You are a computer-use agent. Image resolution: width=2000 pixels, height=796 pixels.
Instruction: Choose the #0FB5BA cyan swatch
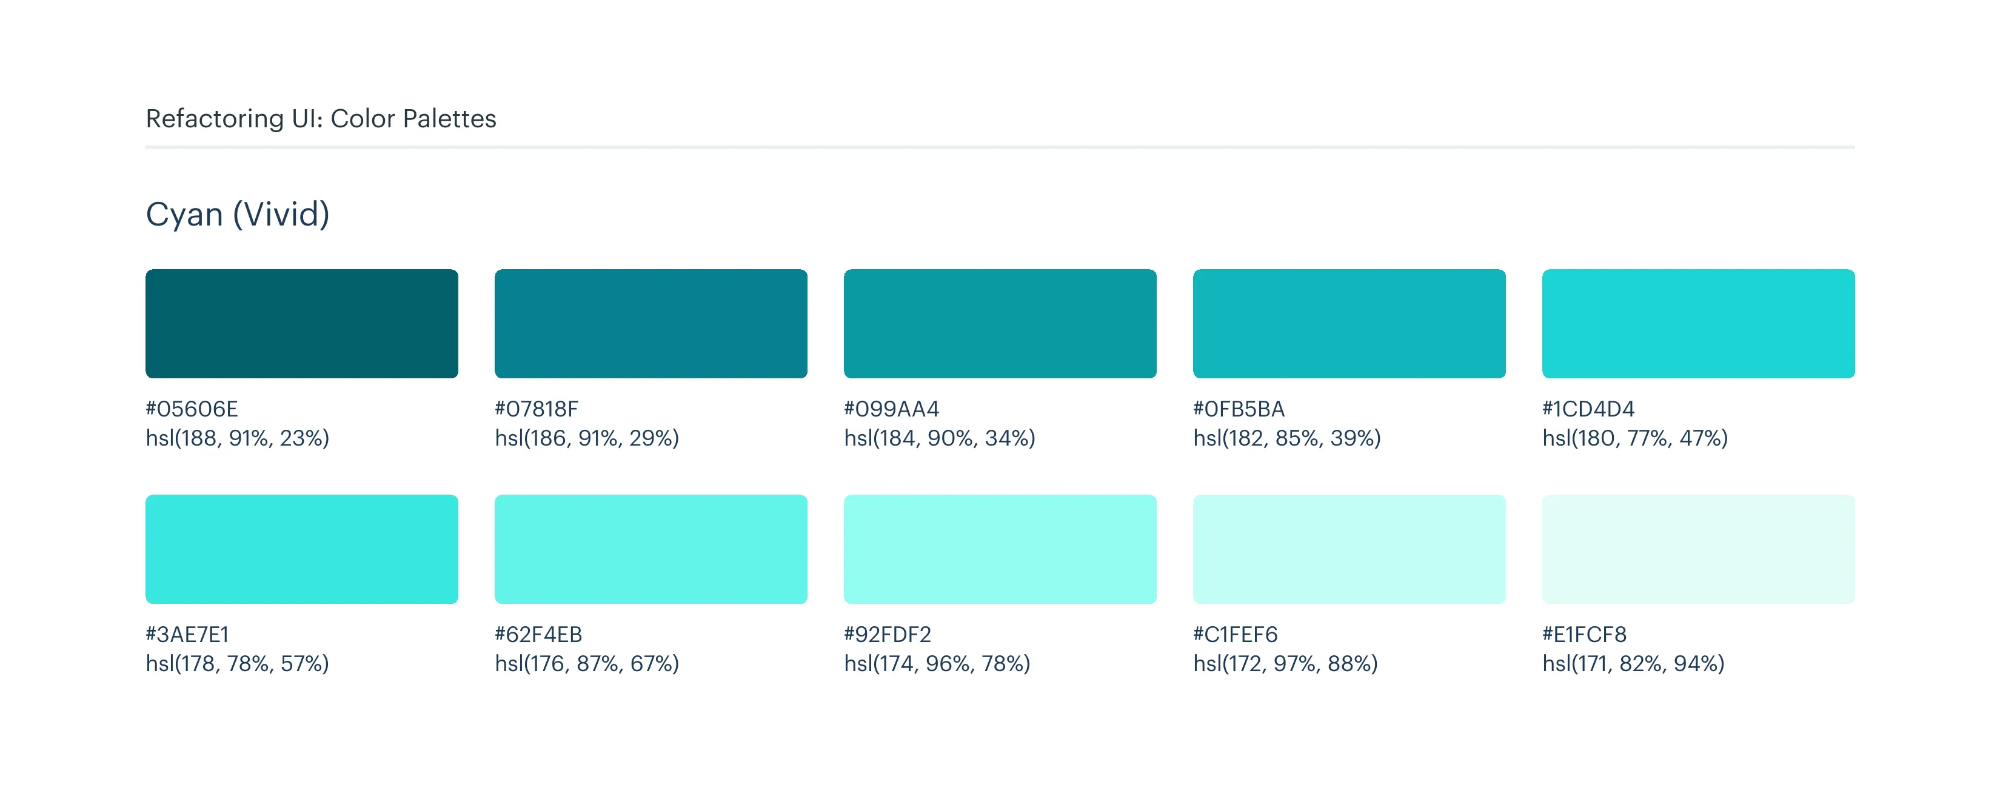[x=1349, y=323]
